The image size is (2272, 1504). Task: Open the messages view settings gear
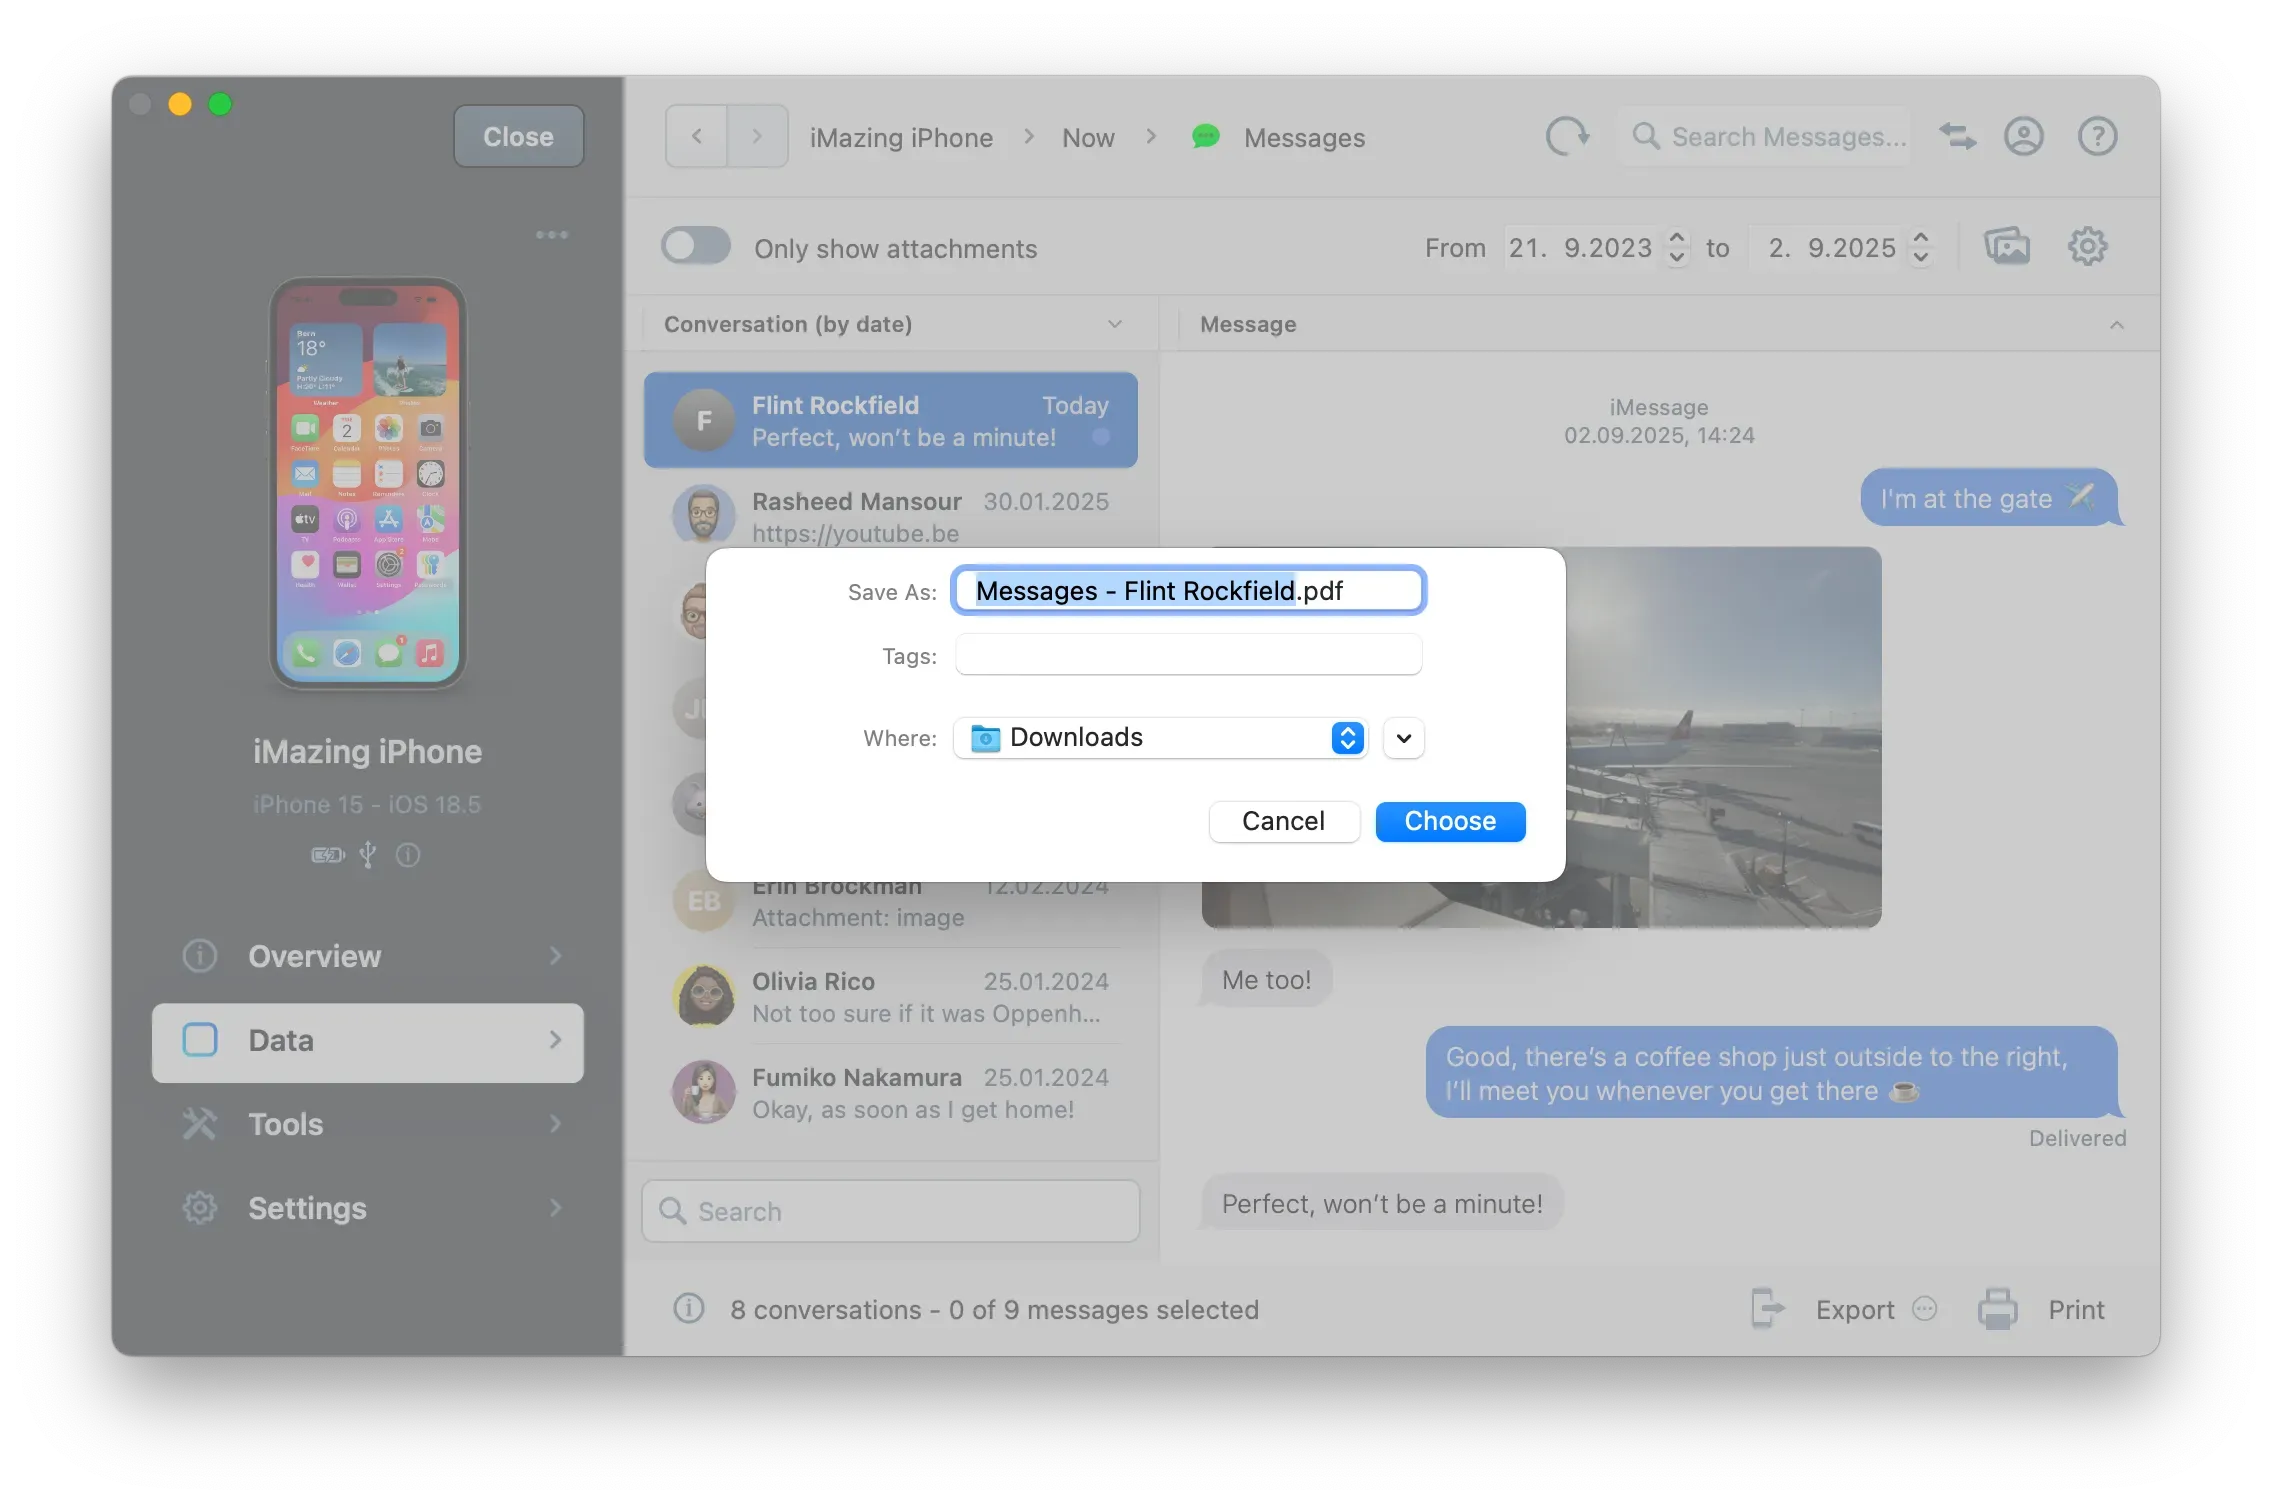pyautogui.click(x=2088, y=246)
